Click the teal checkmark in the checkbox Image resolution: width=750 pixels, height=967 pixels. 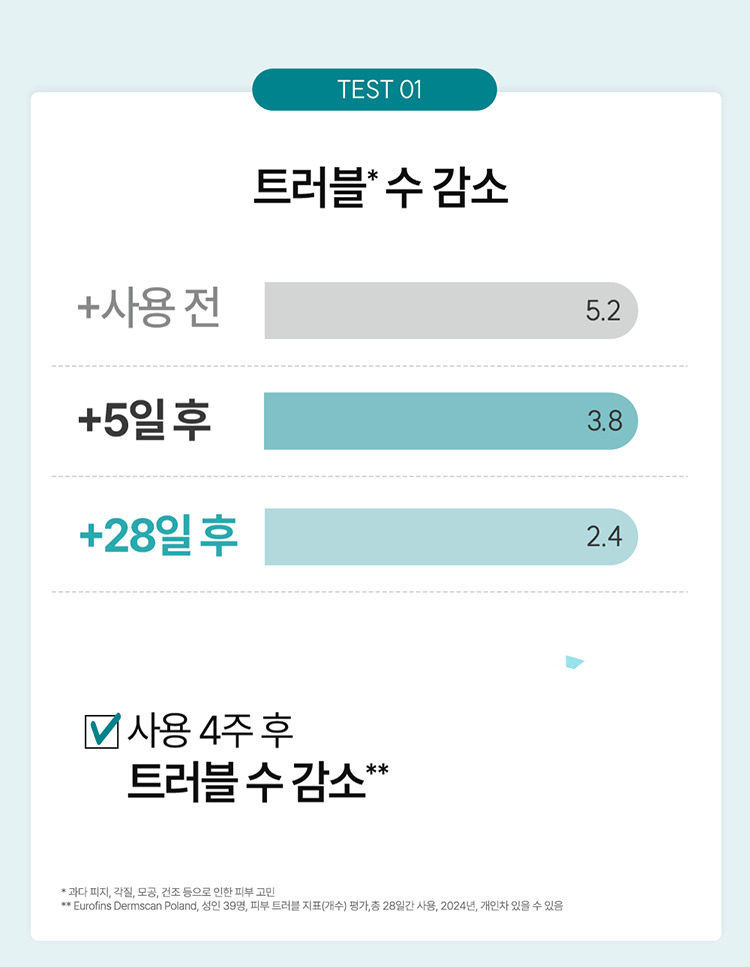pyautogui.click(x=104, y=729)
